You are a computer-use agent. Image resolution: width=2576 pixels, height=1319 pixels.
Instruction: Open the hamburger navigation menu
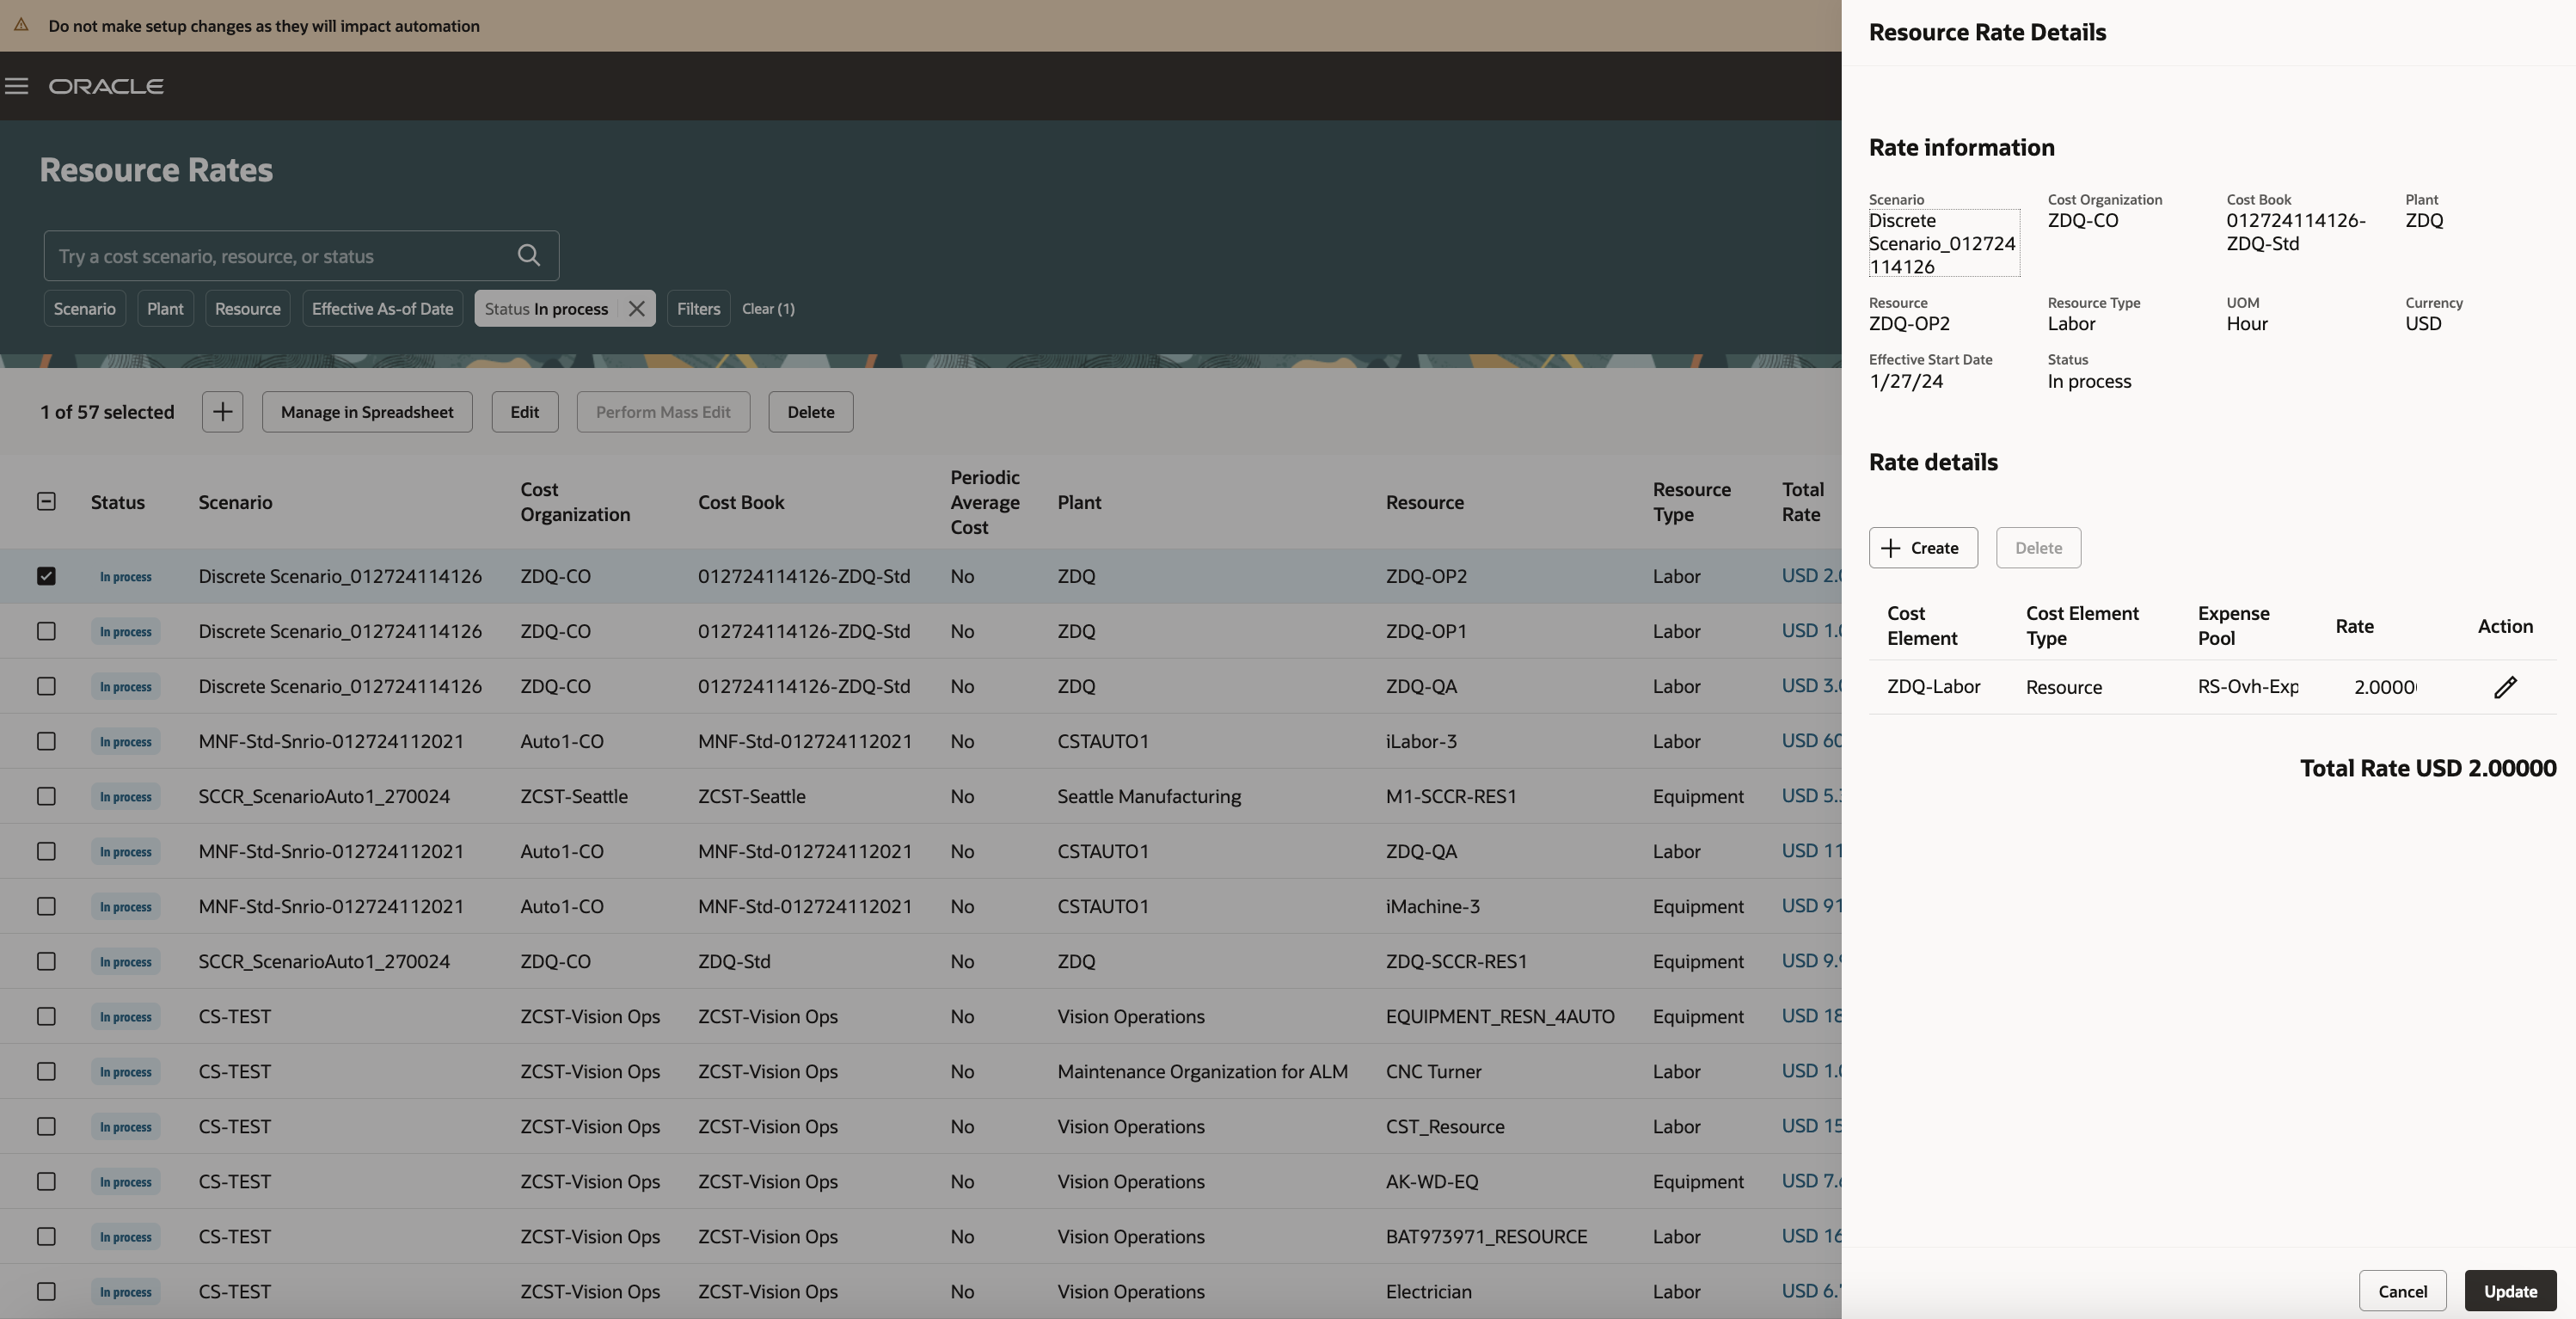16,86
